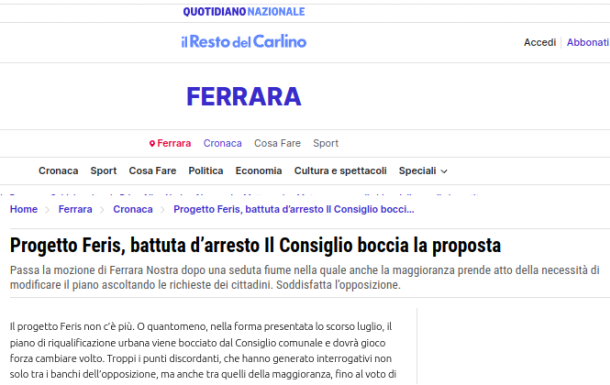Click the Quotidiano Nazionale logo
Image resolution: width=610 pixels, height=385 pixels.
click(x=244, y=12)
